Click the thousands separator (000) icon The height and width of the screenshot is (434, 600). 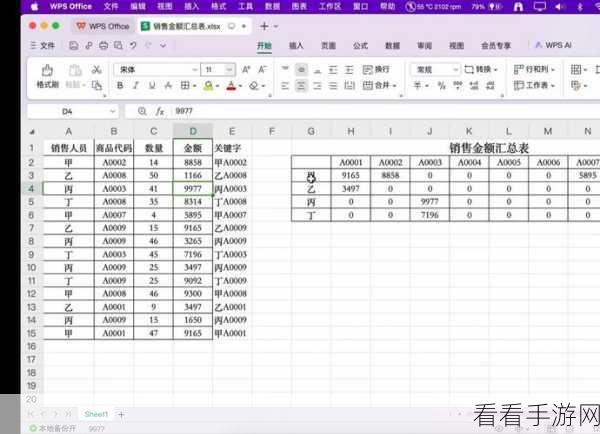[x=458, y=85]
